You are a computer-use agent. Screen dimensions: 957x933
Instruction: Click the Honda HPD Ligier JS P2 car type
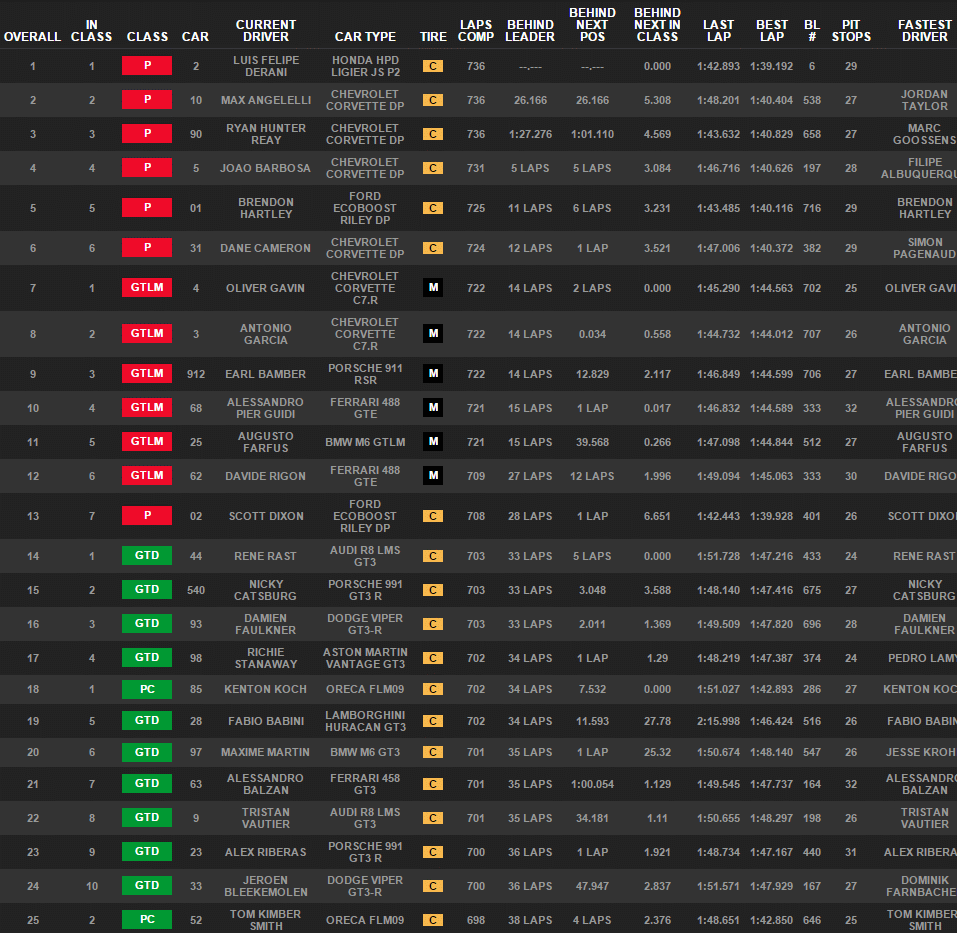(x=365, y=66)
